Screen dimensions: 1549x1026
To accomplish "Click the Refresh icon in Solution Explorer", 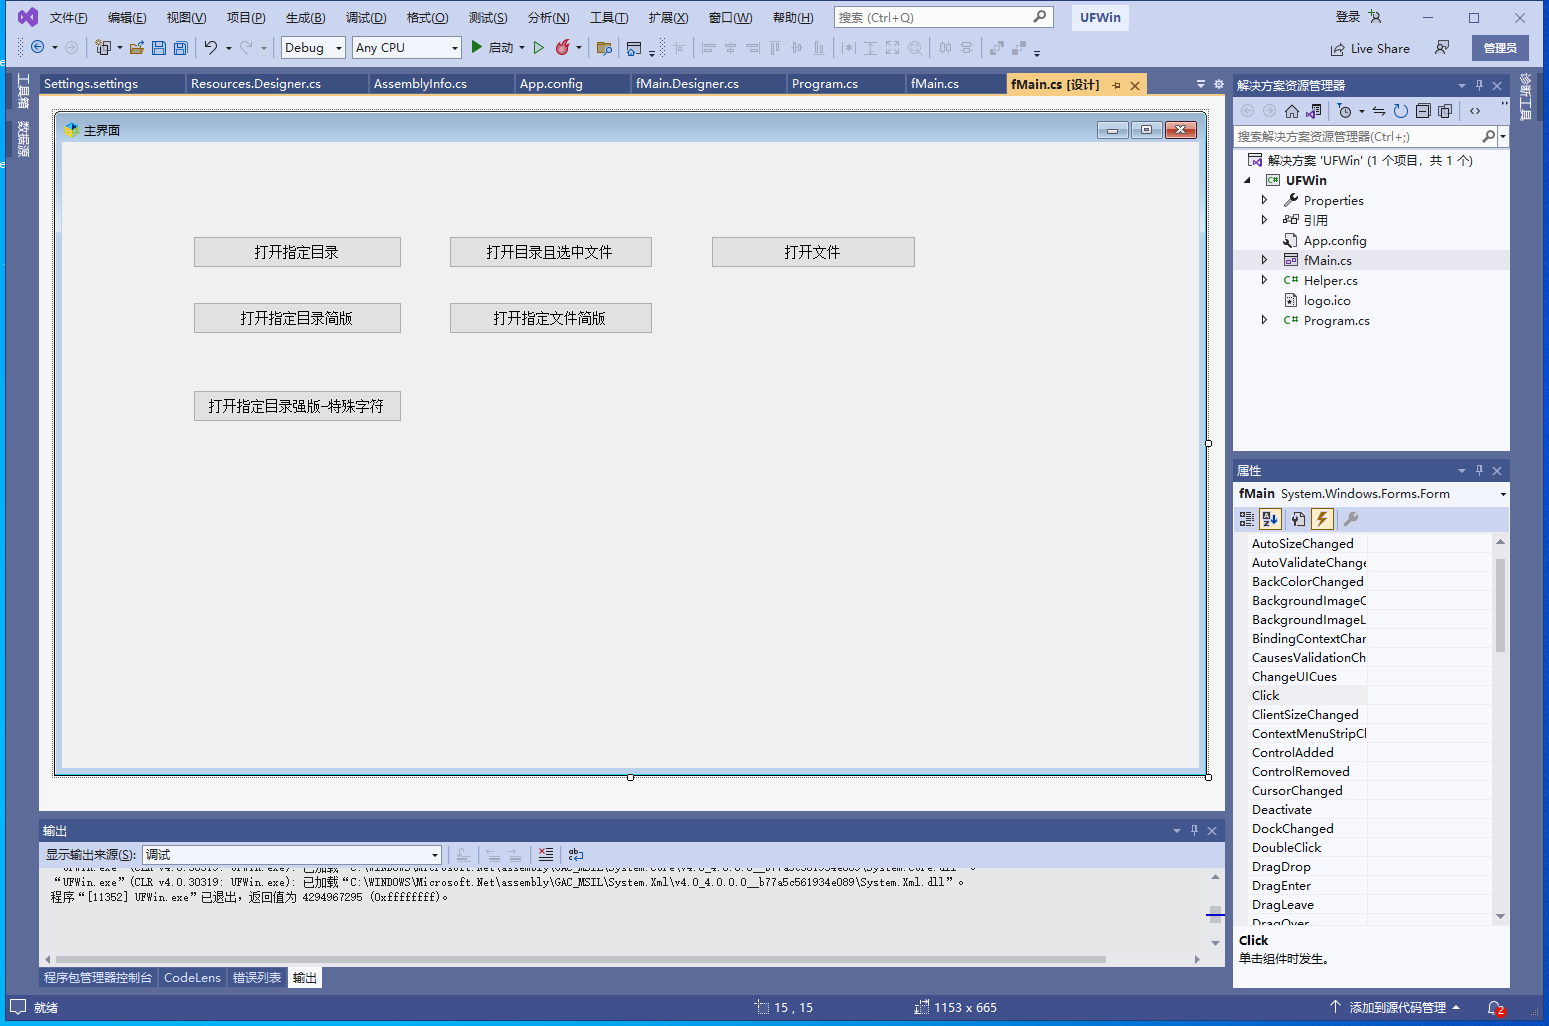I will pyautogui.click(x=1401, y=111).
